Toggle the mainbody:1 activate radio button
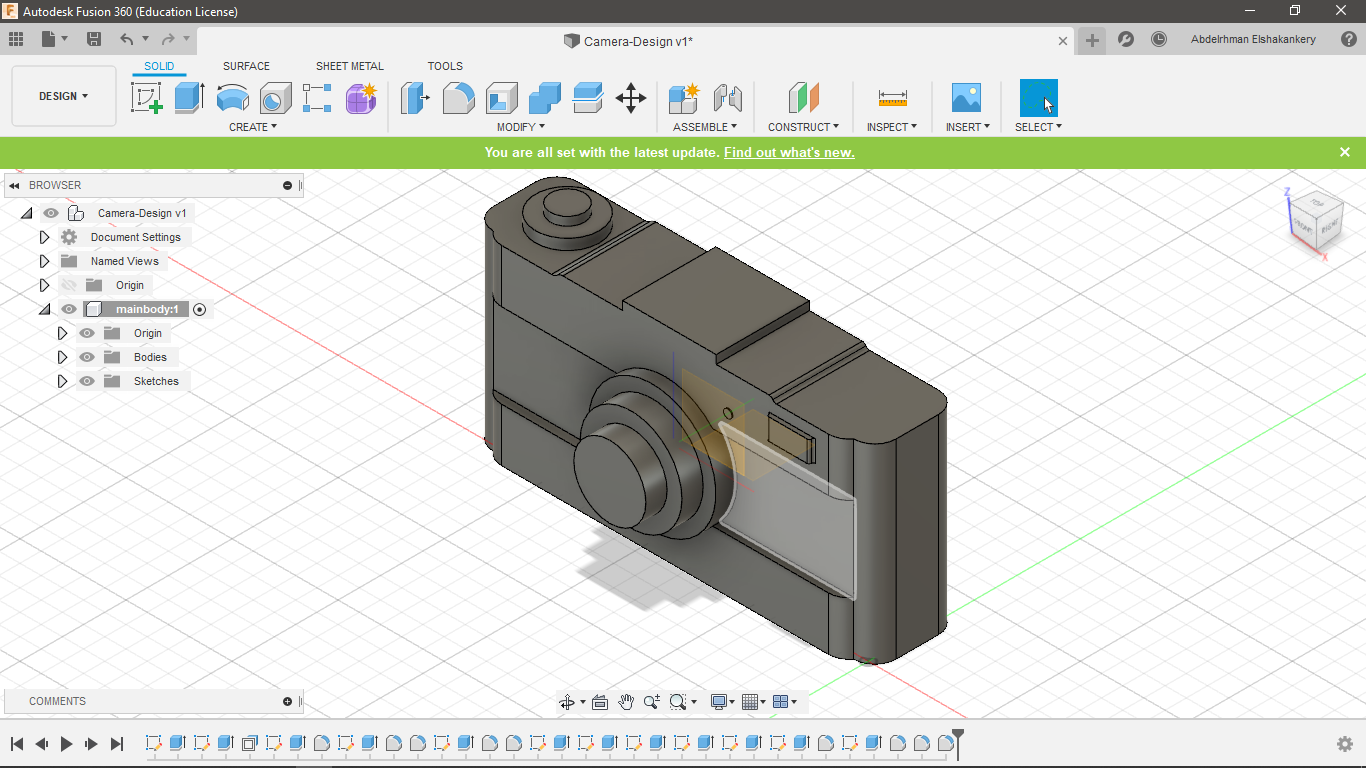 (x=199, y=309)
